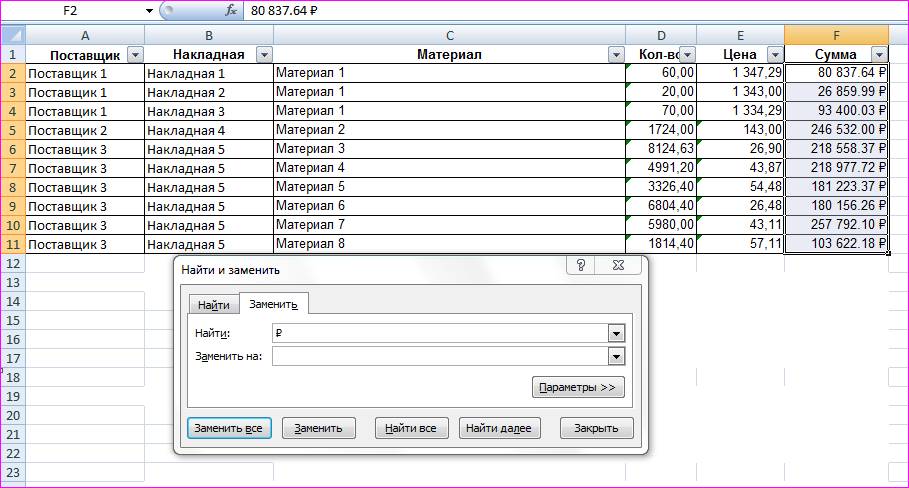Expand the Заменить на field dropdown
This screenshot has width=909, height=488.
click(x=616, y=356)
